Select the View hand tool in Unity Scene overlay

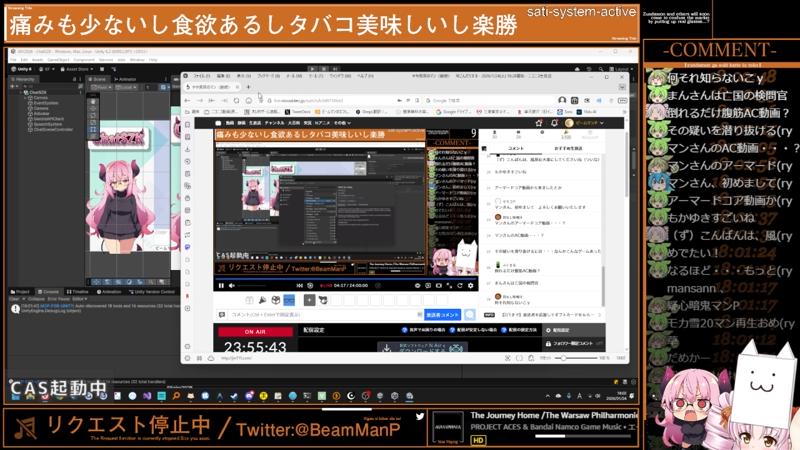pos(92,102)
